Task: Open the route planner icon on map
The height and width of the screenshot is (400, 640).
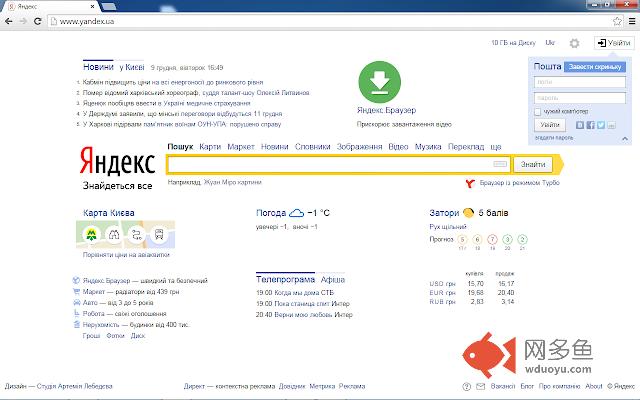Action: pos(136,234)
